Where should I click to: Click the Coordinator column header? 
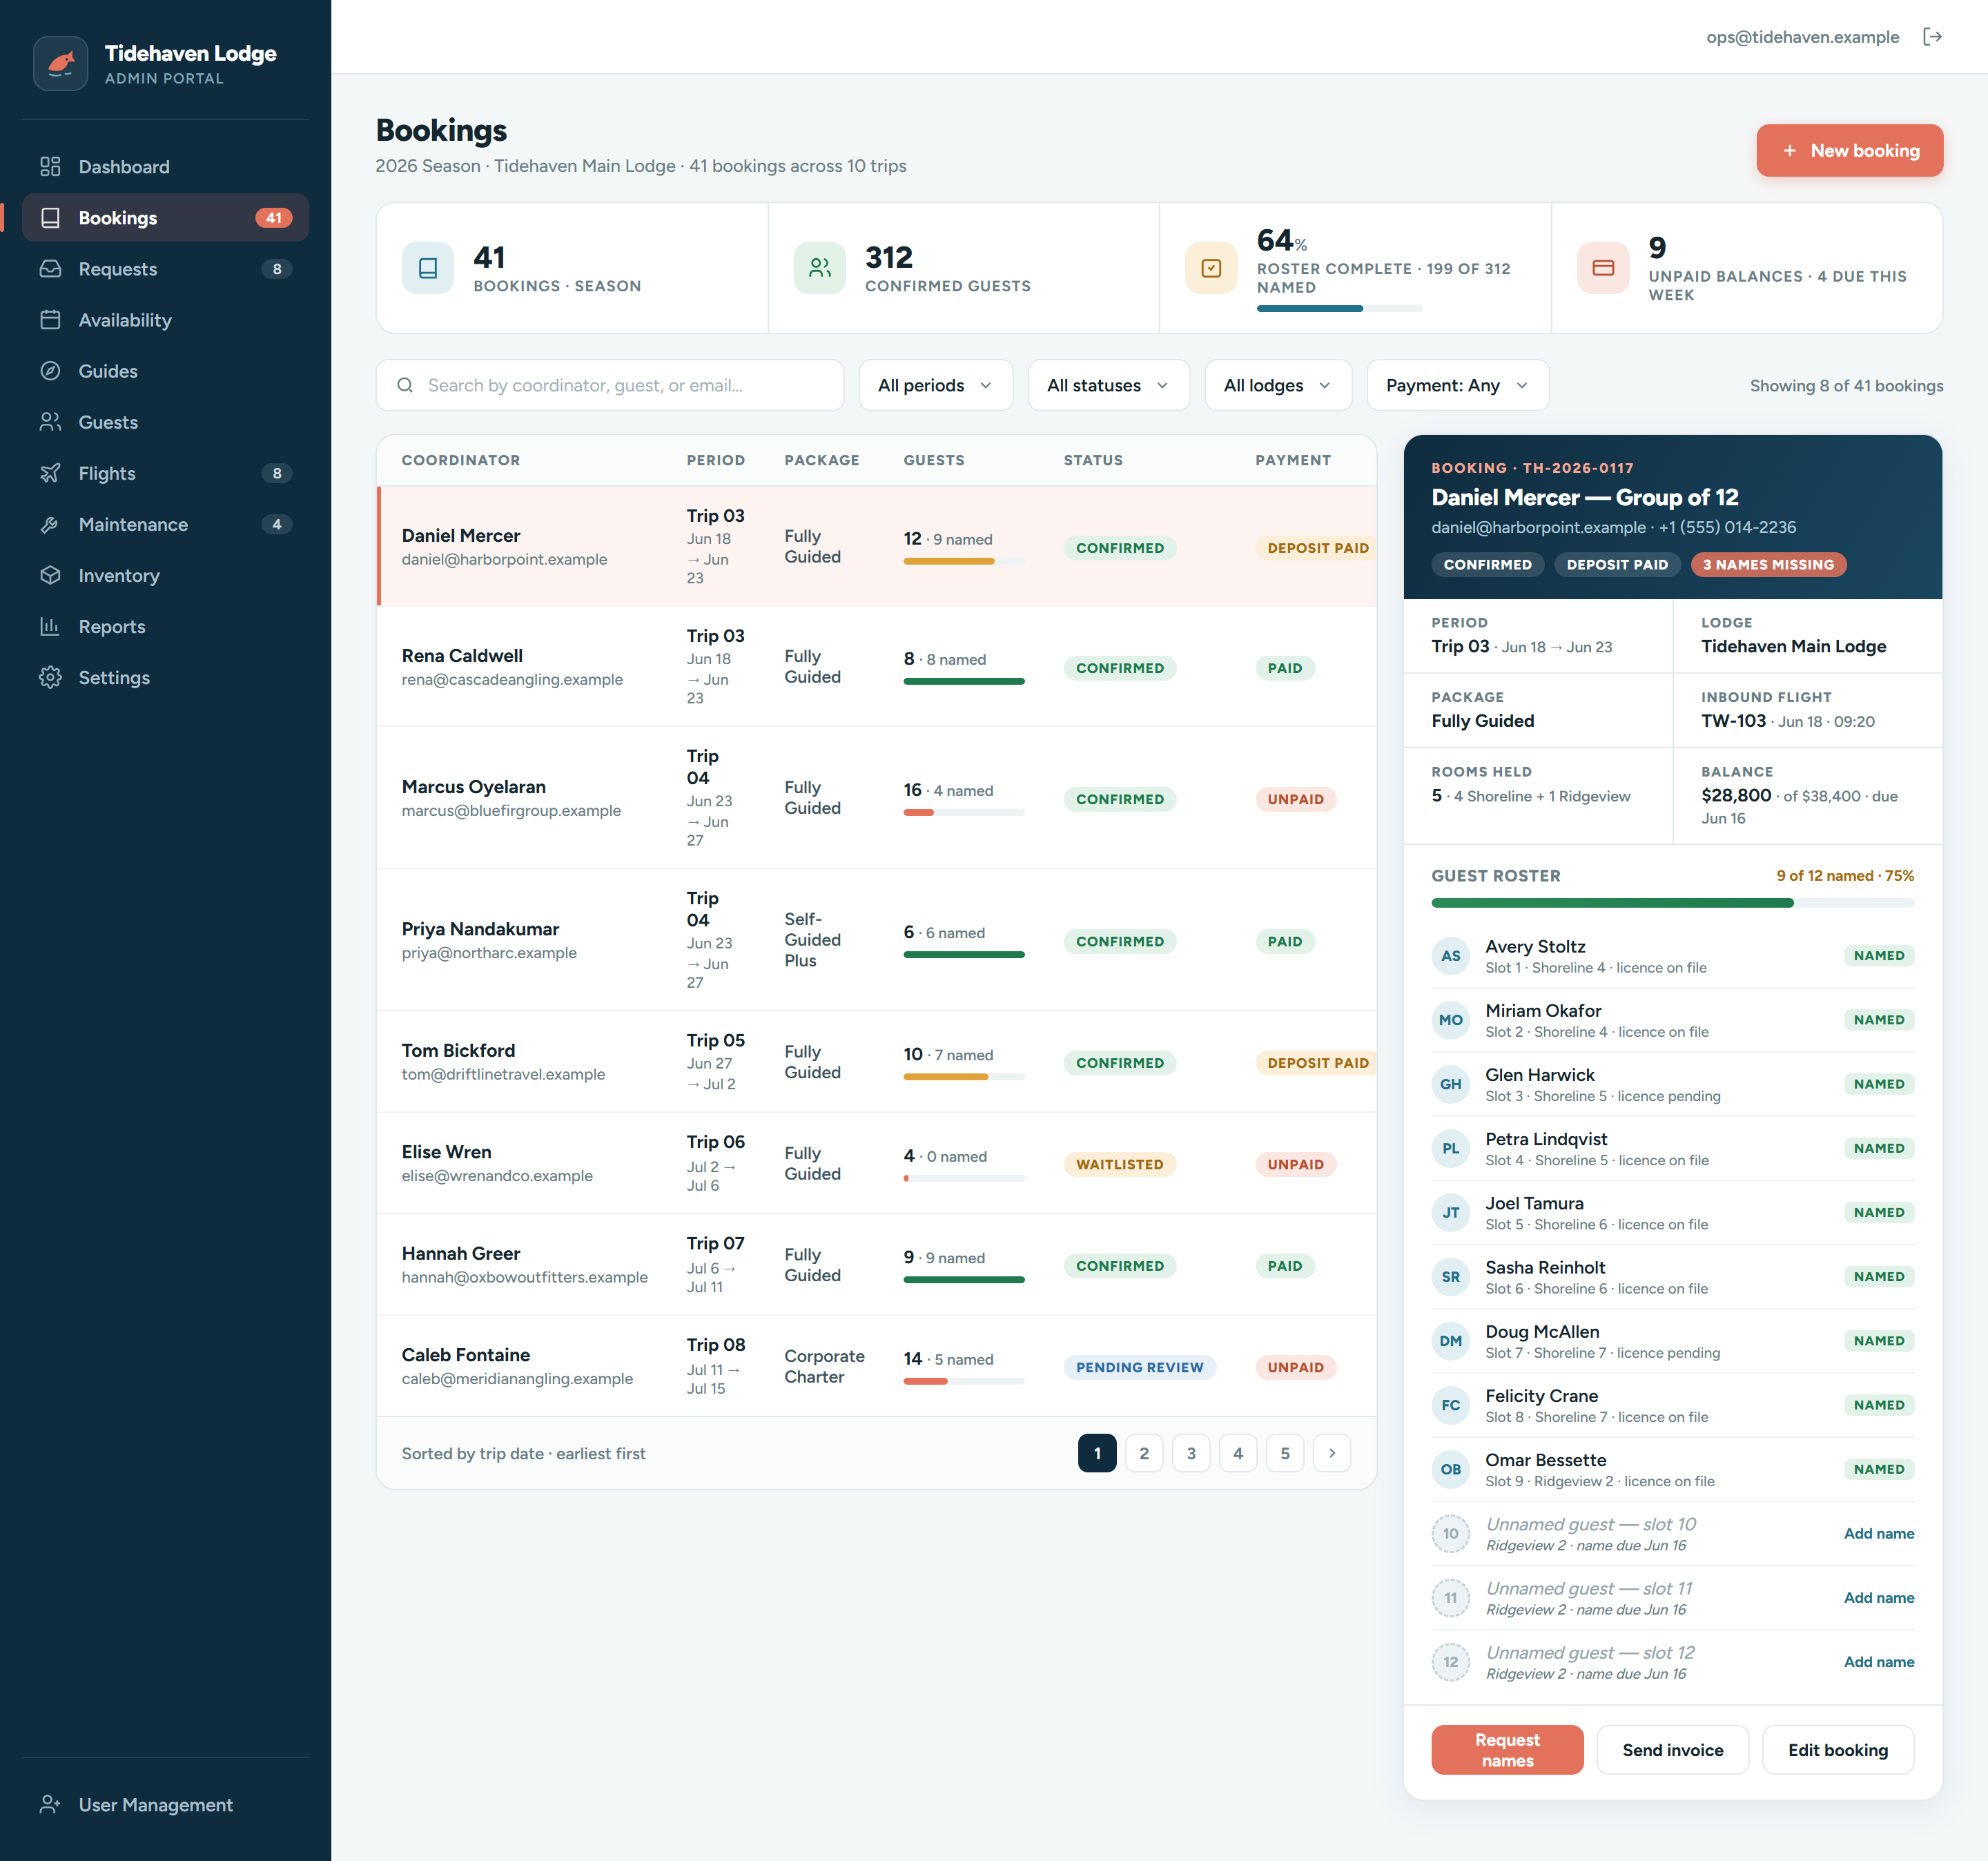[460, 460]
